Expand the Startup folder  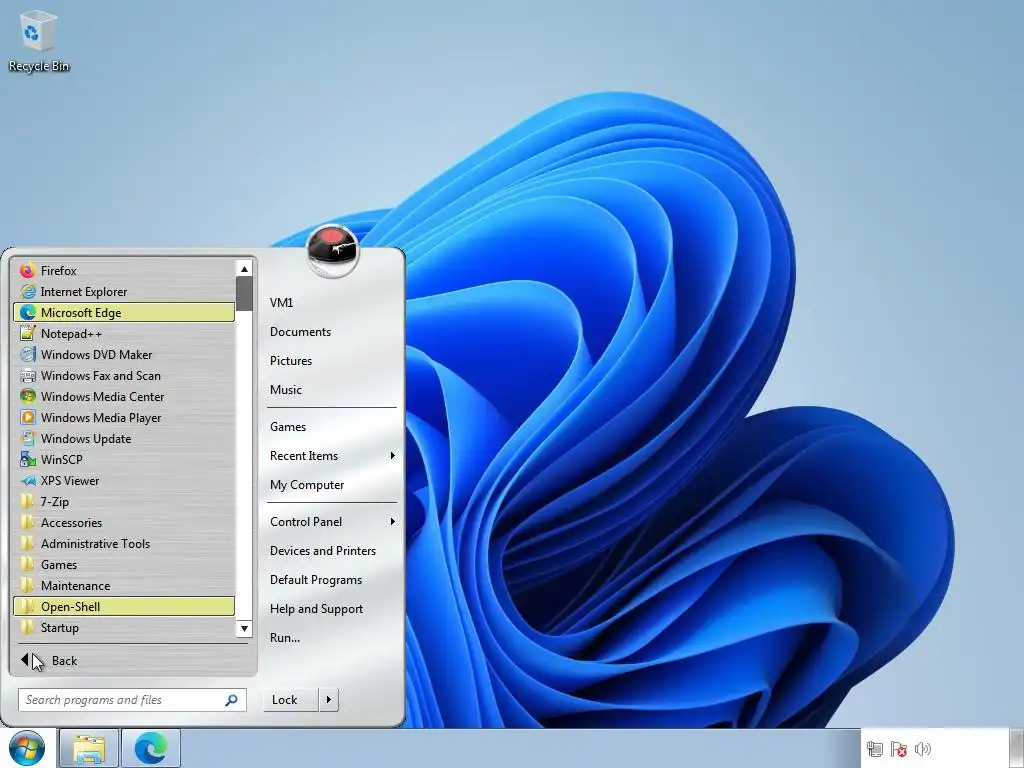[x=124, y=628]
